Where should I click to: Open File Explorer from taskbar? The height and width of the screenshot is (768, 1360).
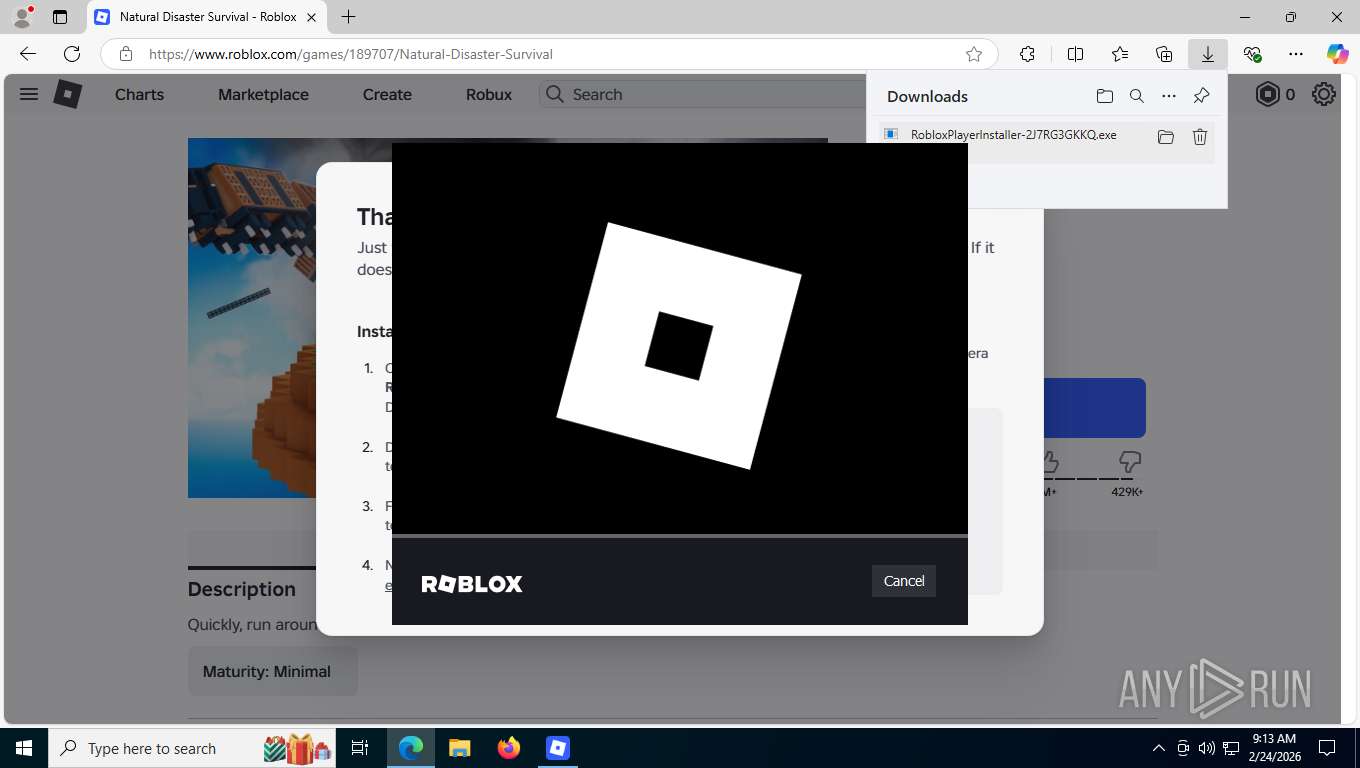[459, 748]
